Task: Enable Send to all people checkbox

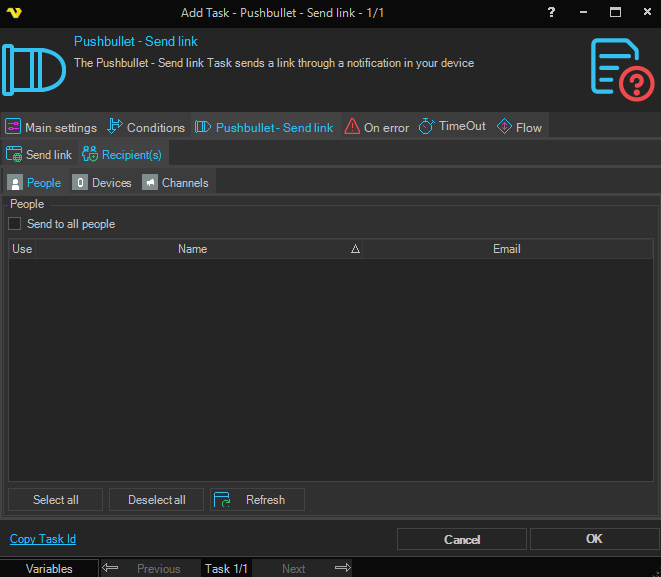Action: point(15,224)
